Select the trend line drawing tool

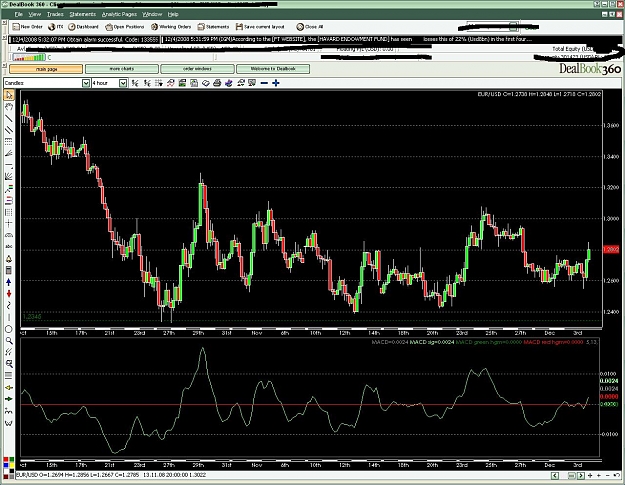pos(8,118)
